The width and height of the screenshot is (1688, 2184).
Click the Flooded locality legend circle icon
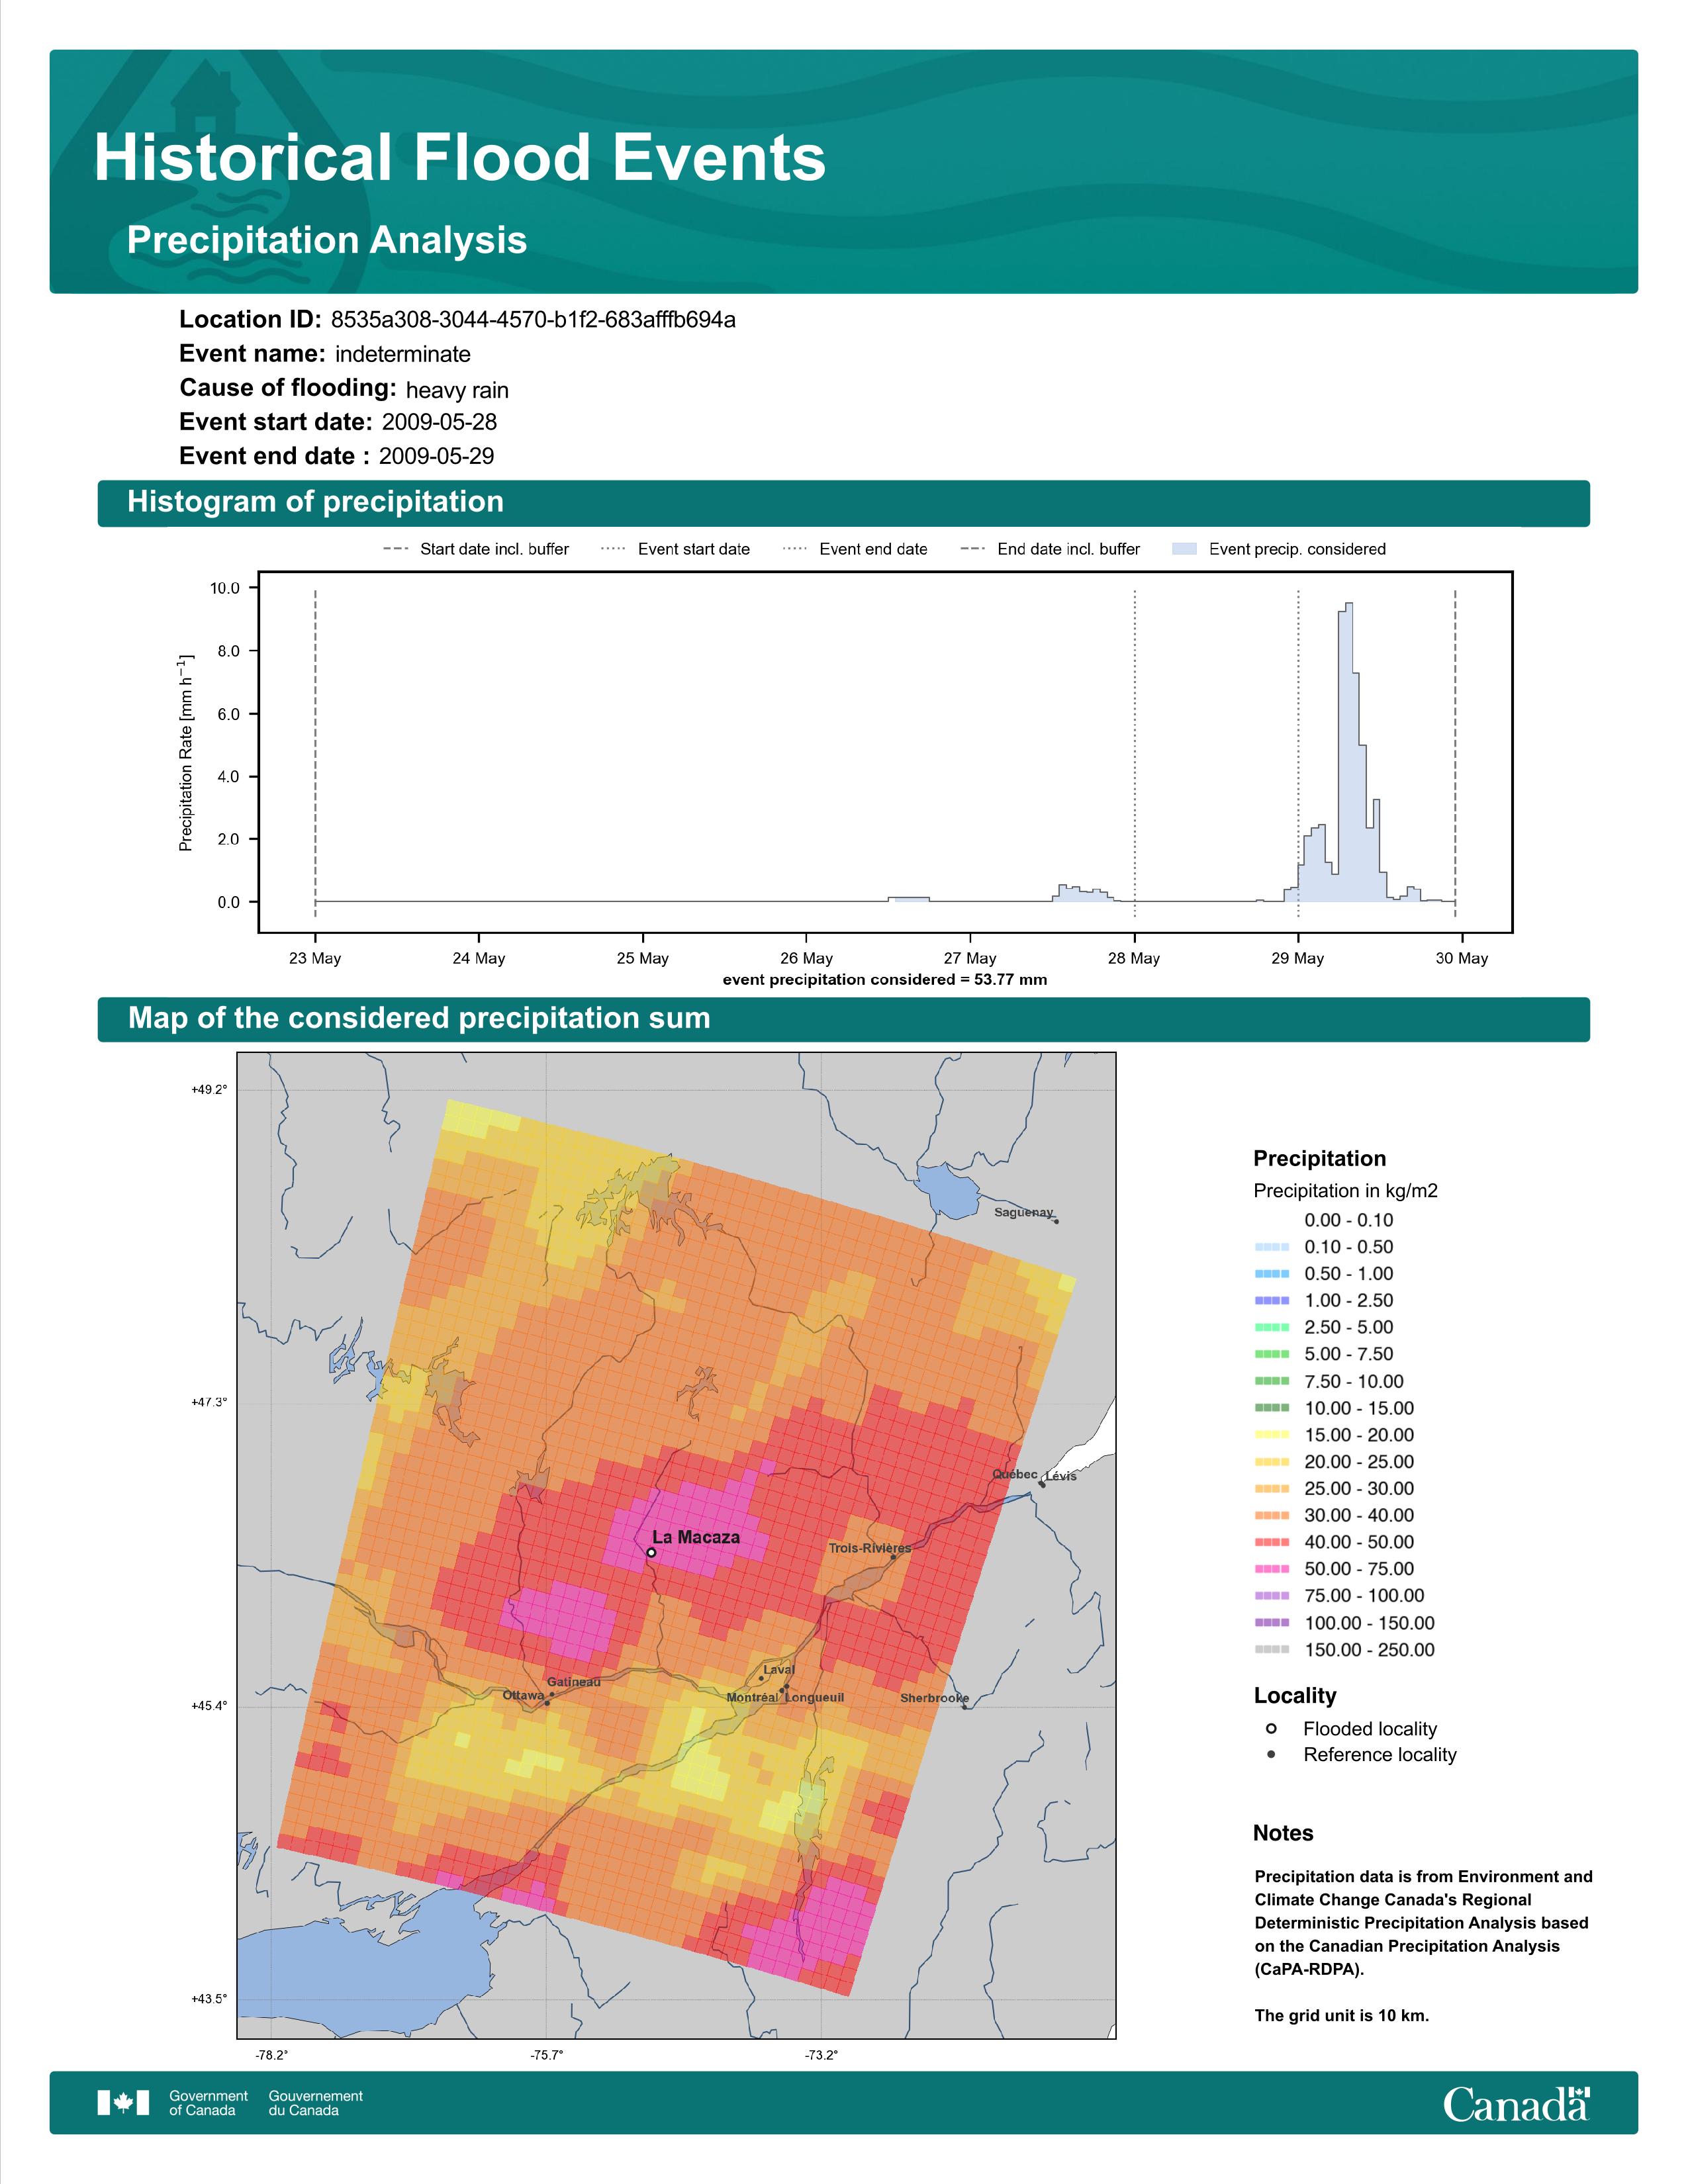click(1271, 1728)
